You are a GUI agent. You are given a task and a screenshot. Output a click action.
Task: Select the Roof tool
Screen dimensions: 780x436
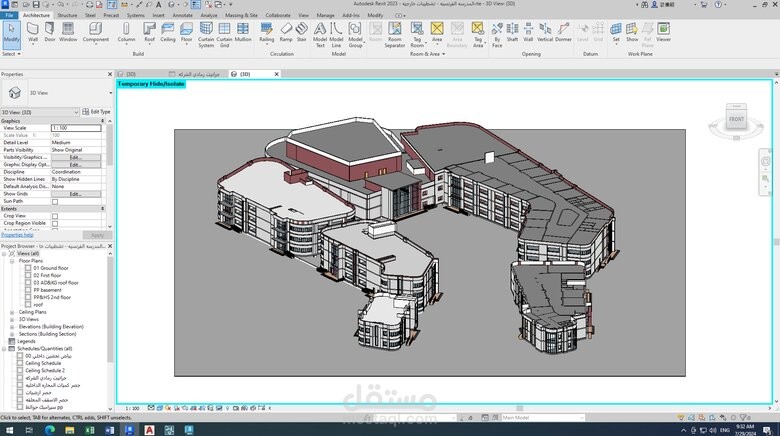click(x=149, y=32)
